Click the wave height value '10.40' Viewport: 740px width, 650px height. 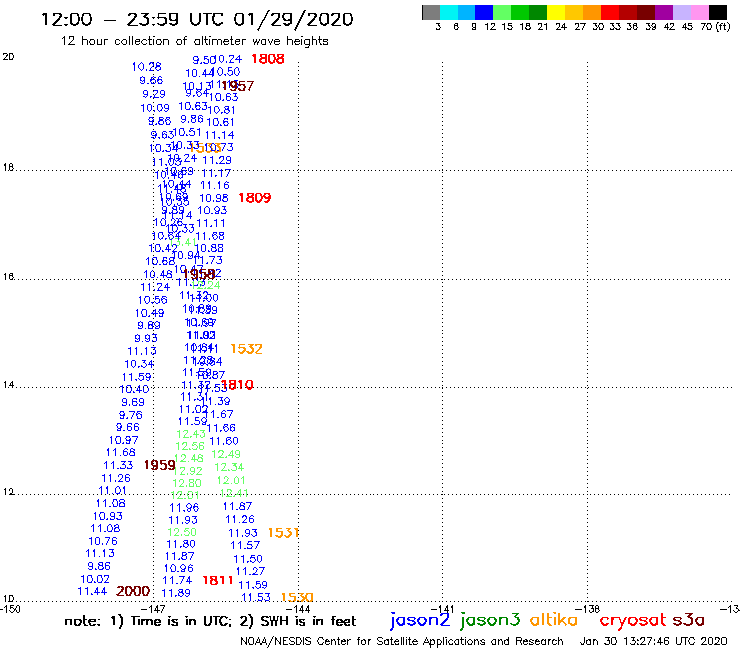(x=135, y=389)
